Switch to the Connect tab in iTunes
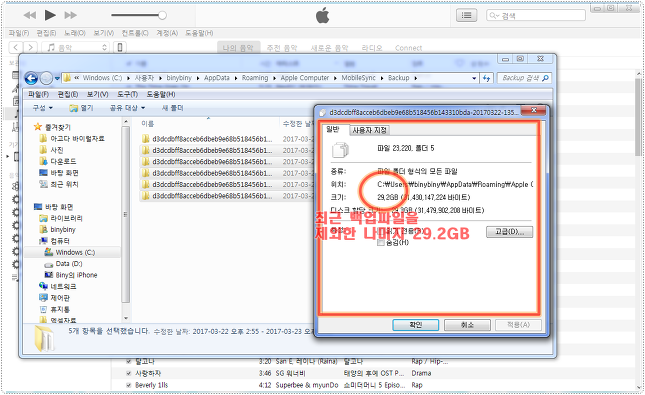 click(408, 48)
